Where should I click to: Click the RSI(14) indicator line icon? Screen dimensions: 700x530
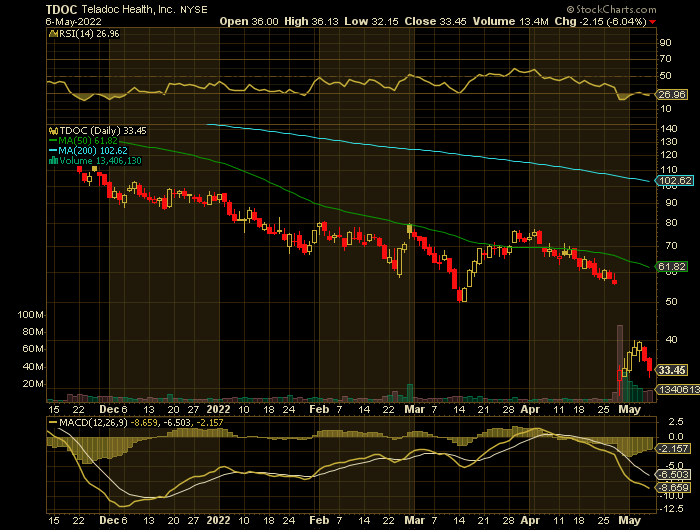pos(54,34)
